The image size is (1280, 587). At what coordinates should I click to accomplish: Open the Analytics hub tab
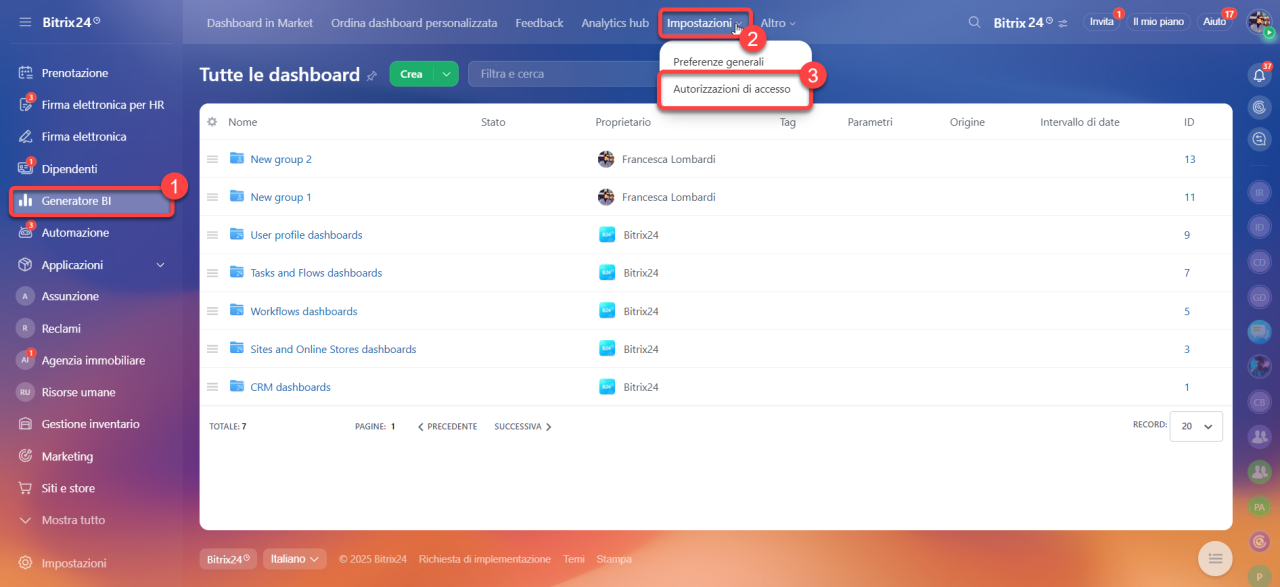615,23
